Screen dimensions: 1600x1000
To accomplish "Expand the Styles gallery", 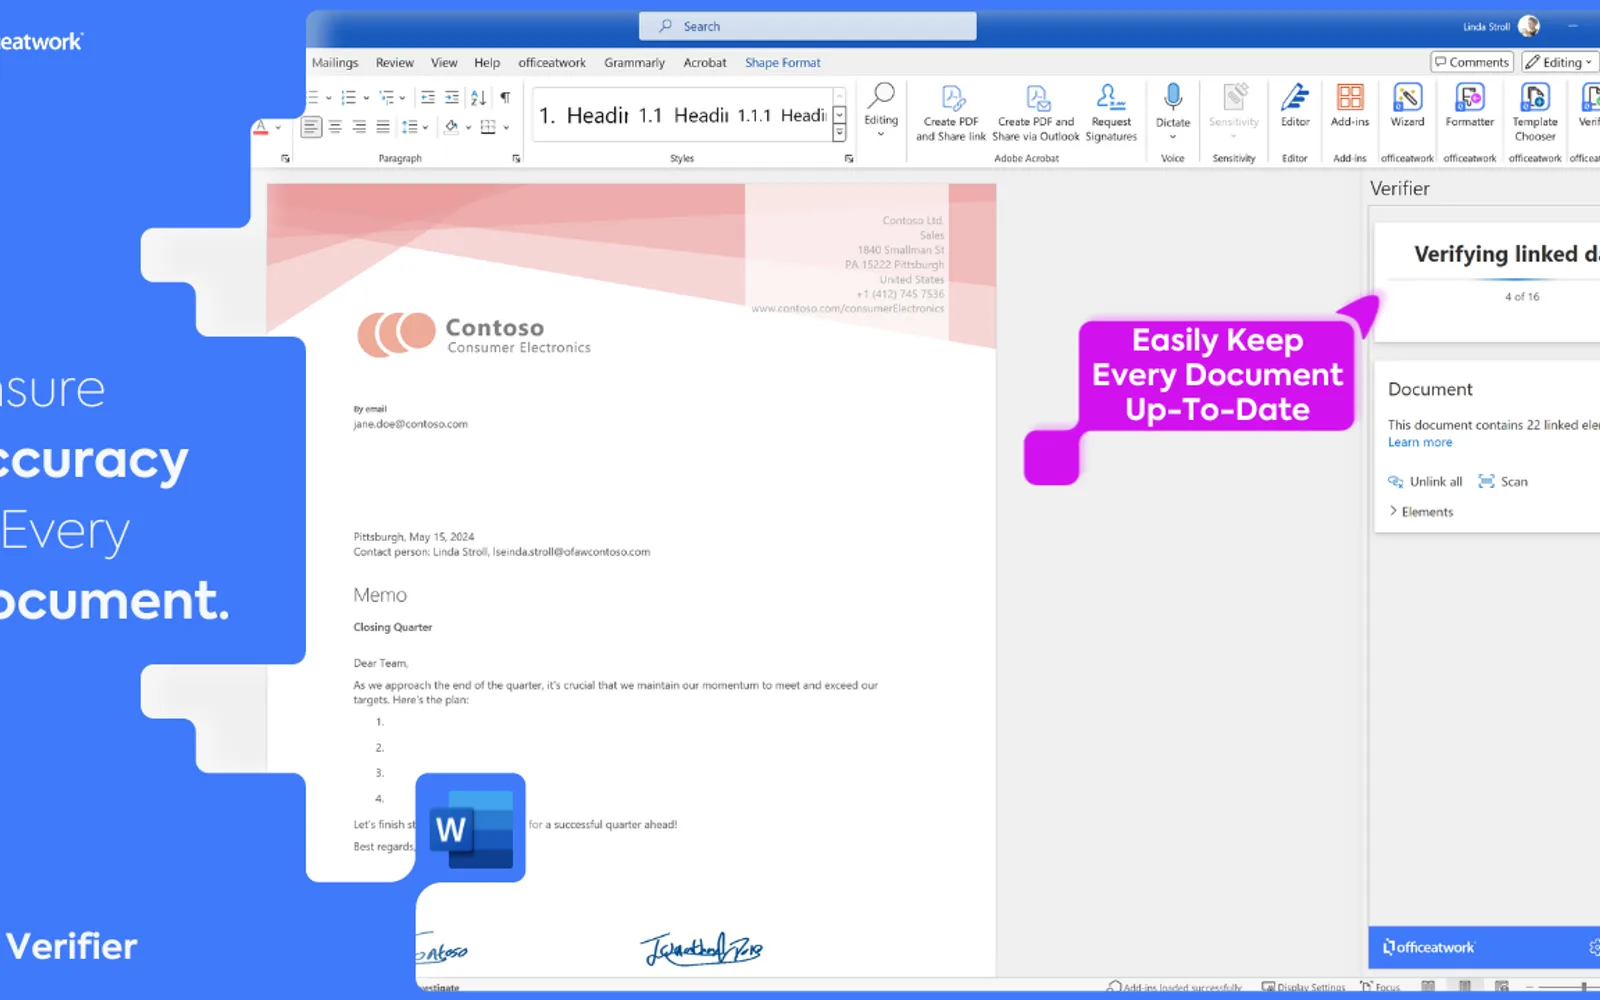I will click(839, 133).
